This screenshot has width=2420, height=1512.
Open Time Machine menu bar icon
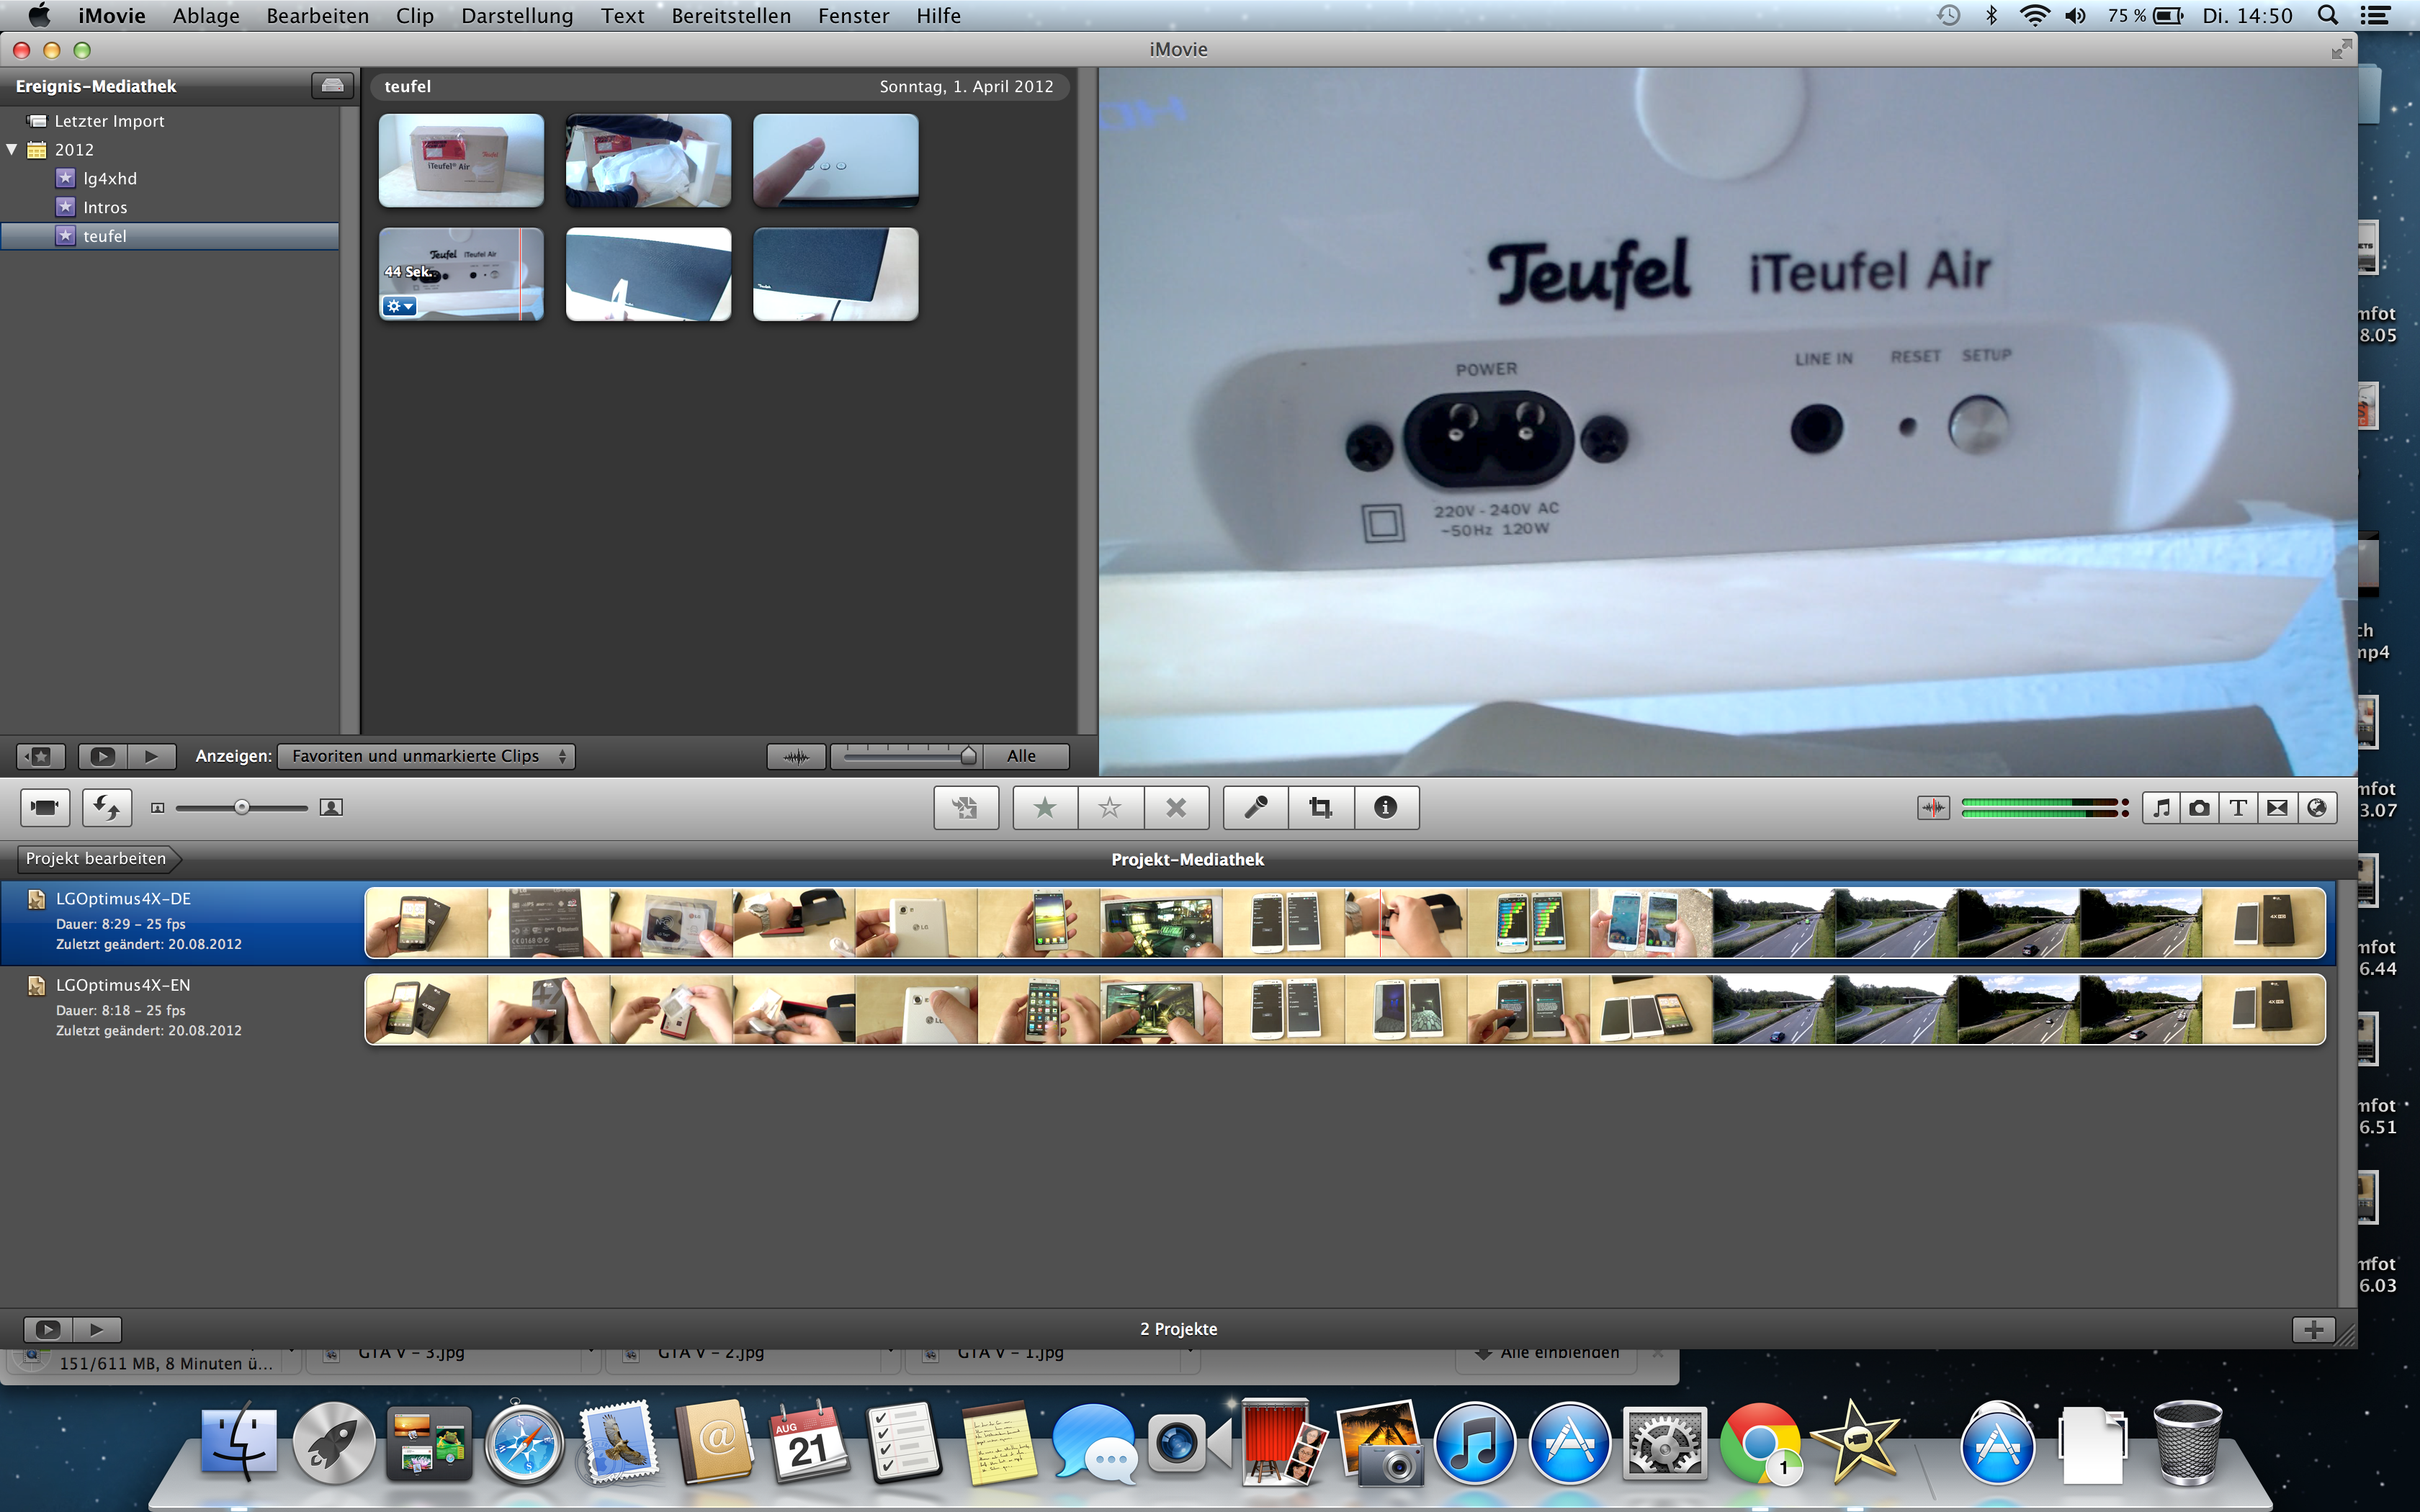(x=1948, y=15)
